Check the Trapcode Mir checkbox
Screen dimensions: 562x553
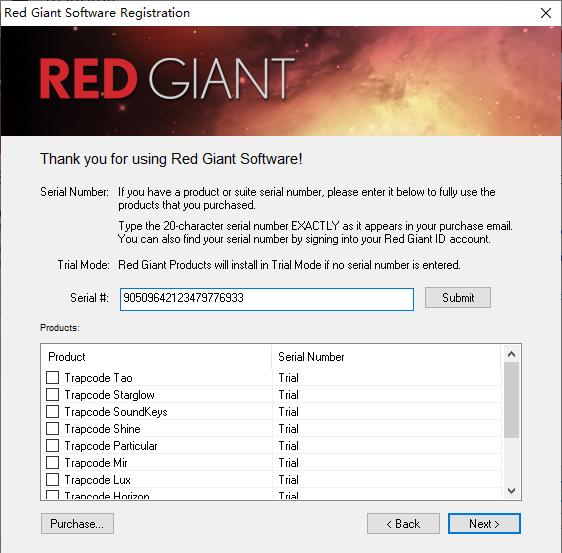pyautogui.click(x=52, y=463)
